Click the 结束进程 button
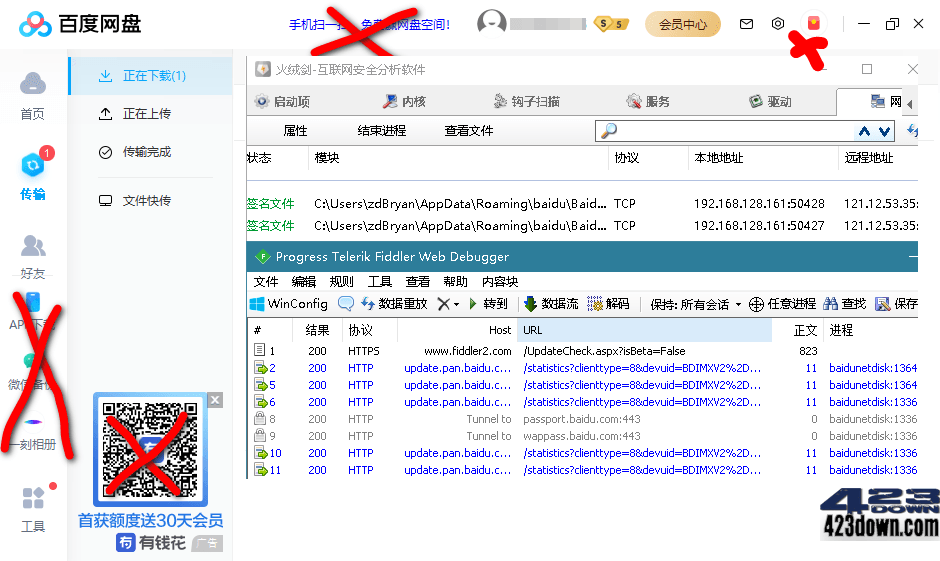 coord(381,131)
